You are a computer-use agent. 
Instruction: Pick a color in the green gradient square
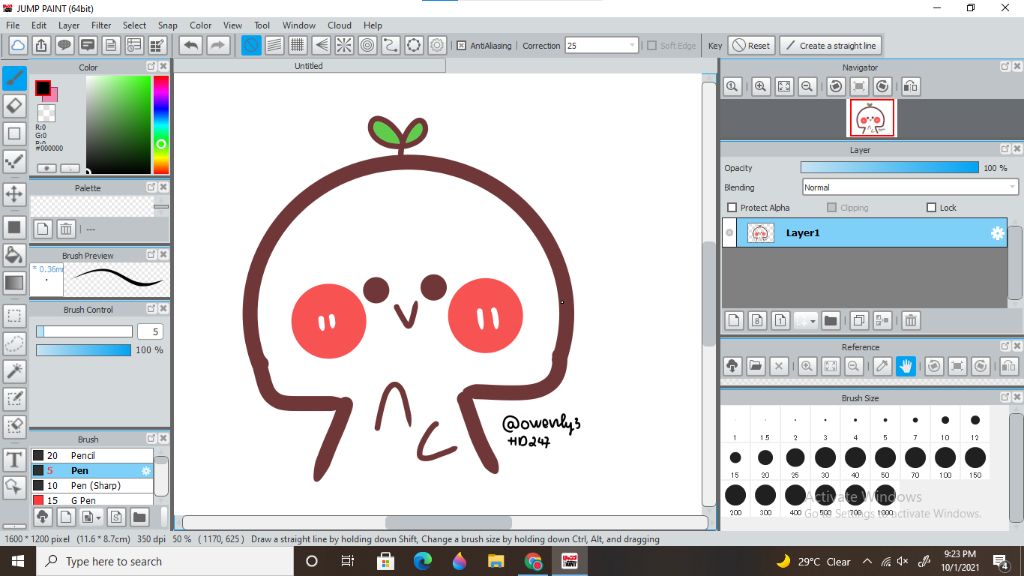(118, 125)
